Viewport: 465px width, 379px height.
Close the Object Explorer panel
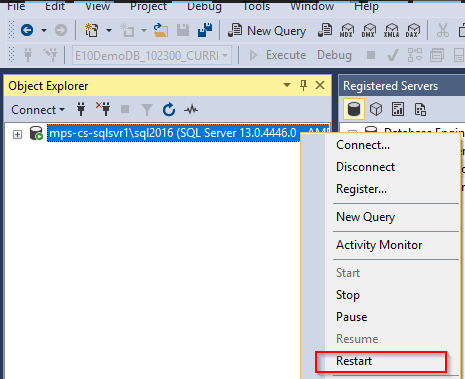[x=320, y=85]
